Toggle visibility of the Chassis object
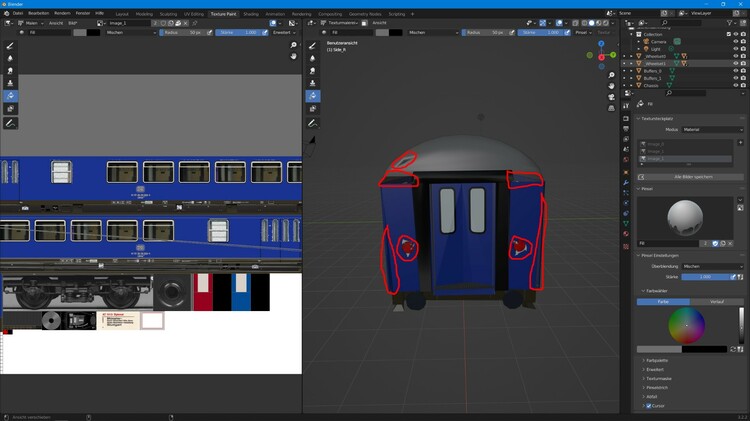Image resolution: width=750 pixels, height=421 pixels. pos(735,85)
